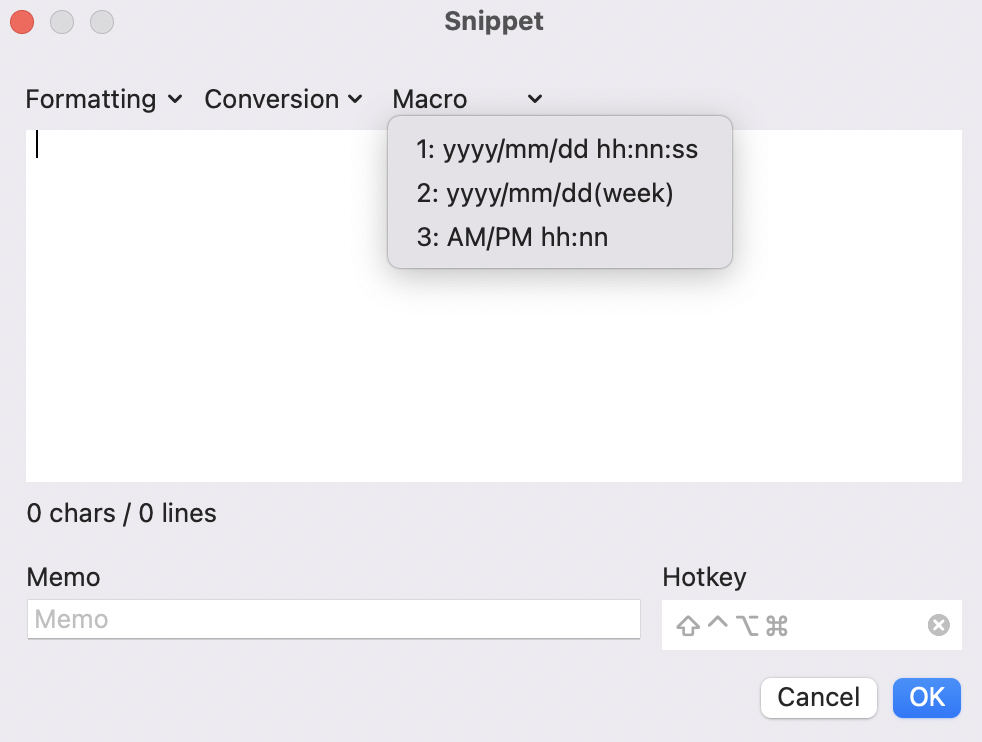This screenshot has height=742, width=982.
Task: Close the Snippet window
Action: (x=22, y=21)
